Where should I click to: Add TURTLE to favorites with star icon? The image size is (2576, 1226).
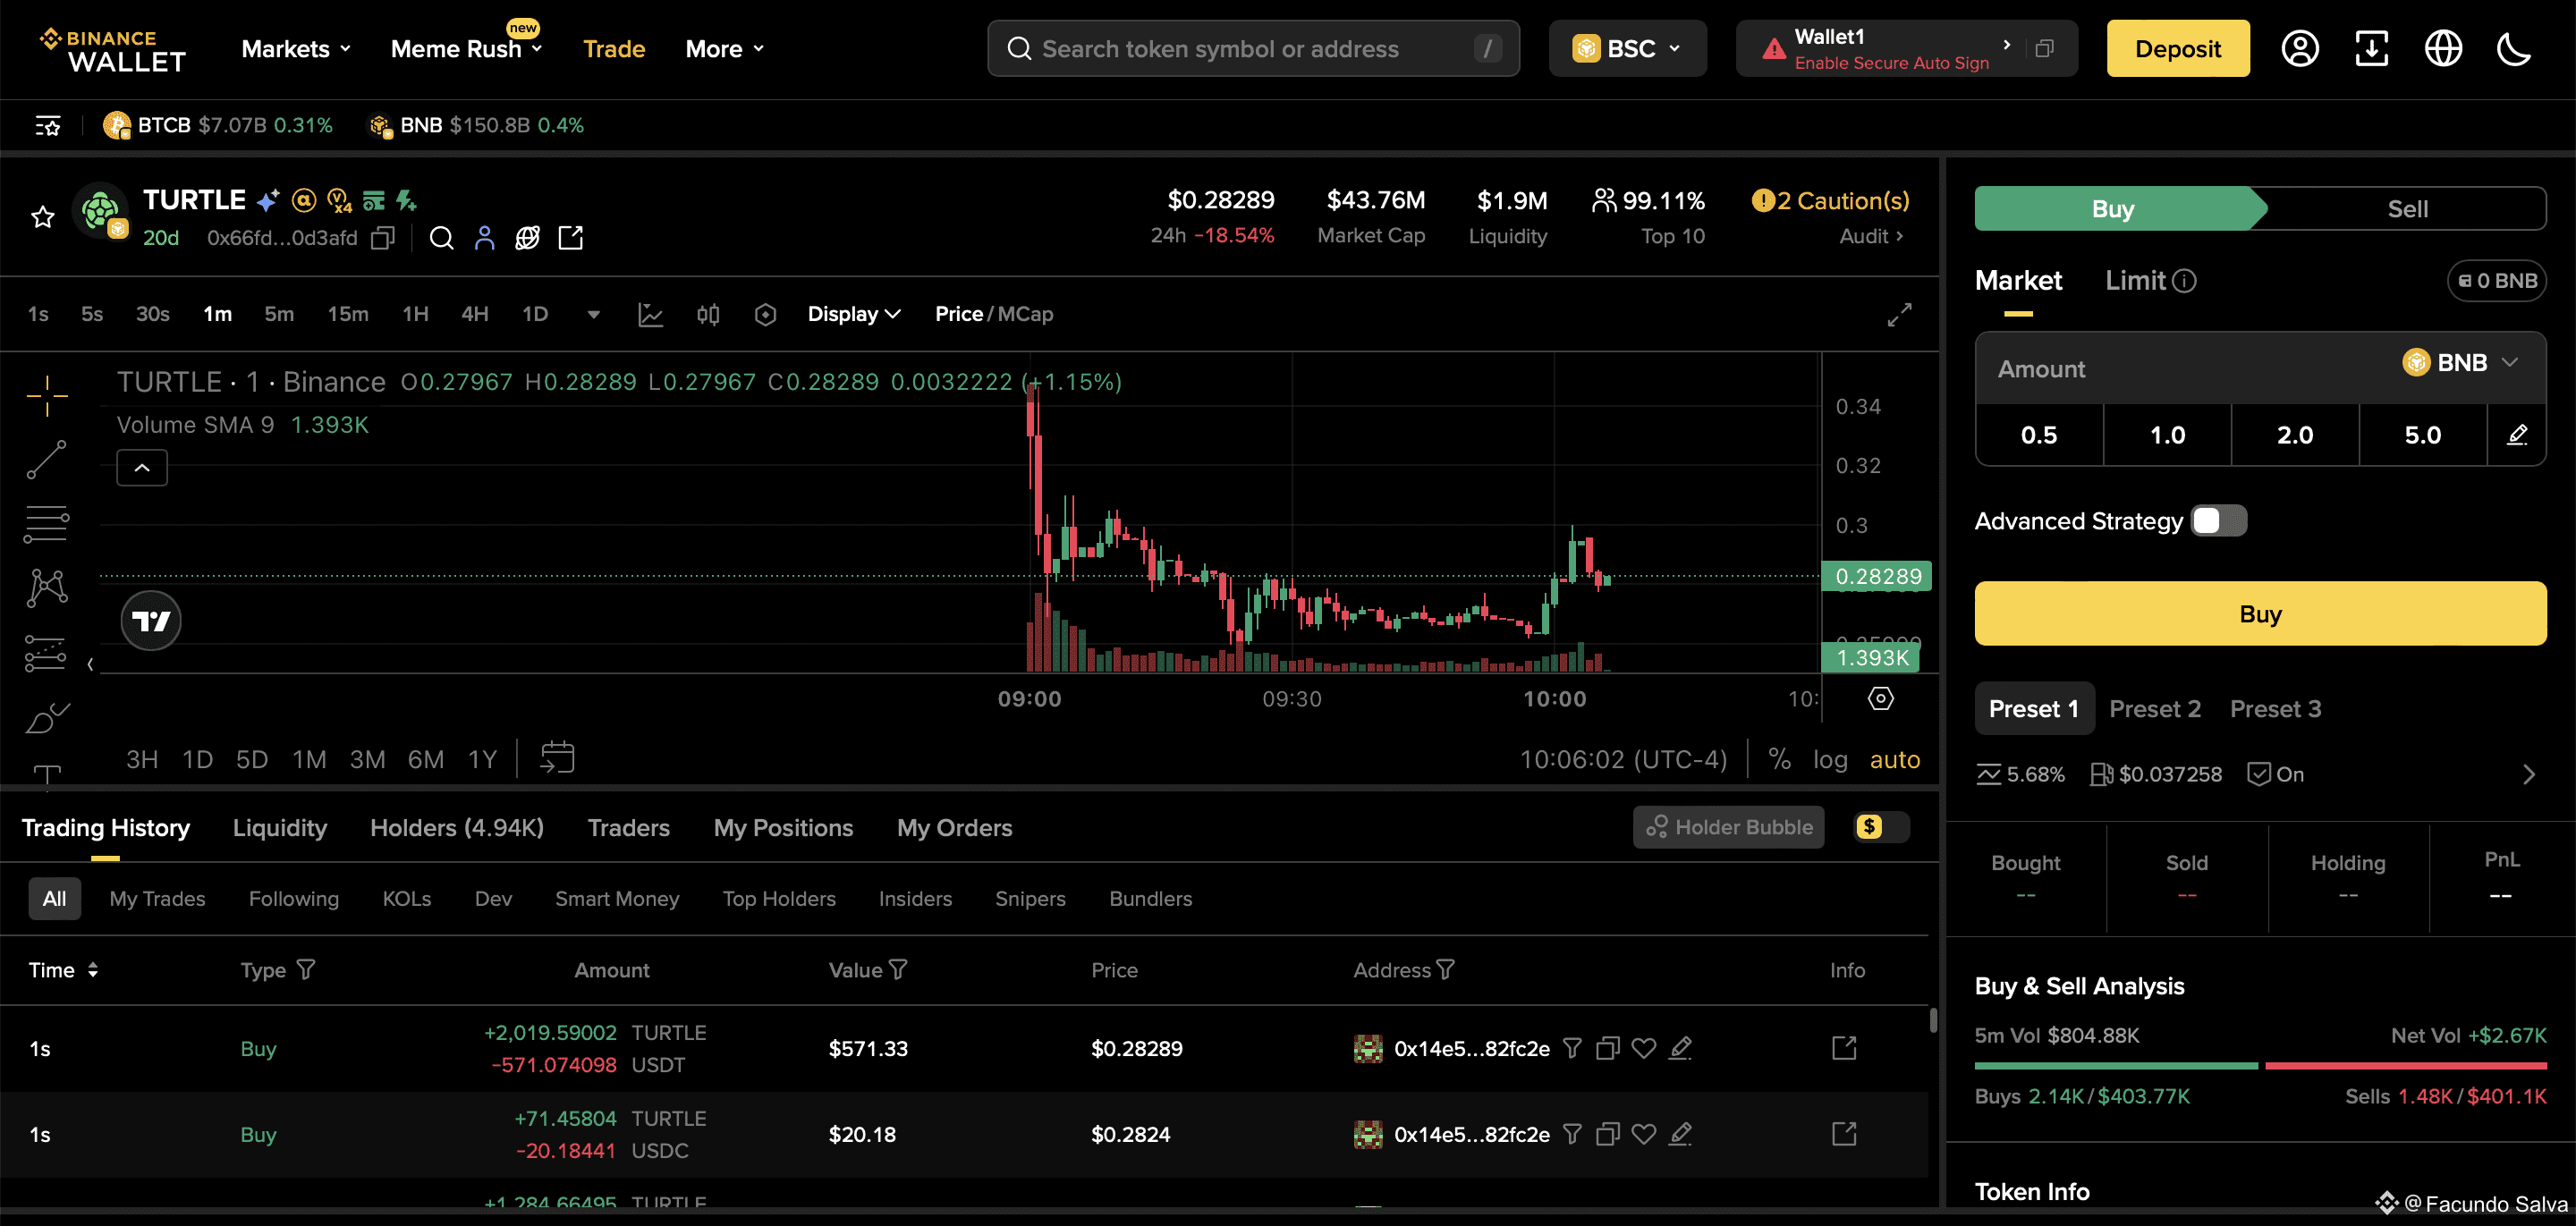pos(42,217)
